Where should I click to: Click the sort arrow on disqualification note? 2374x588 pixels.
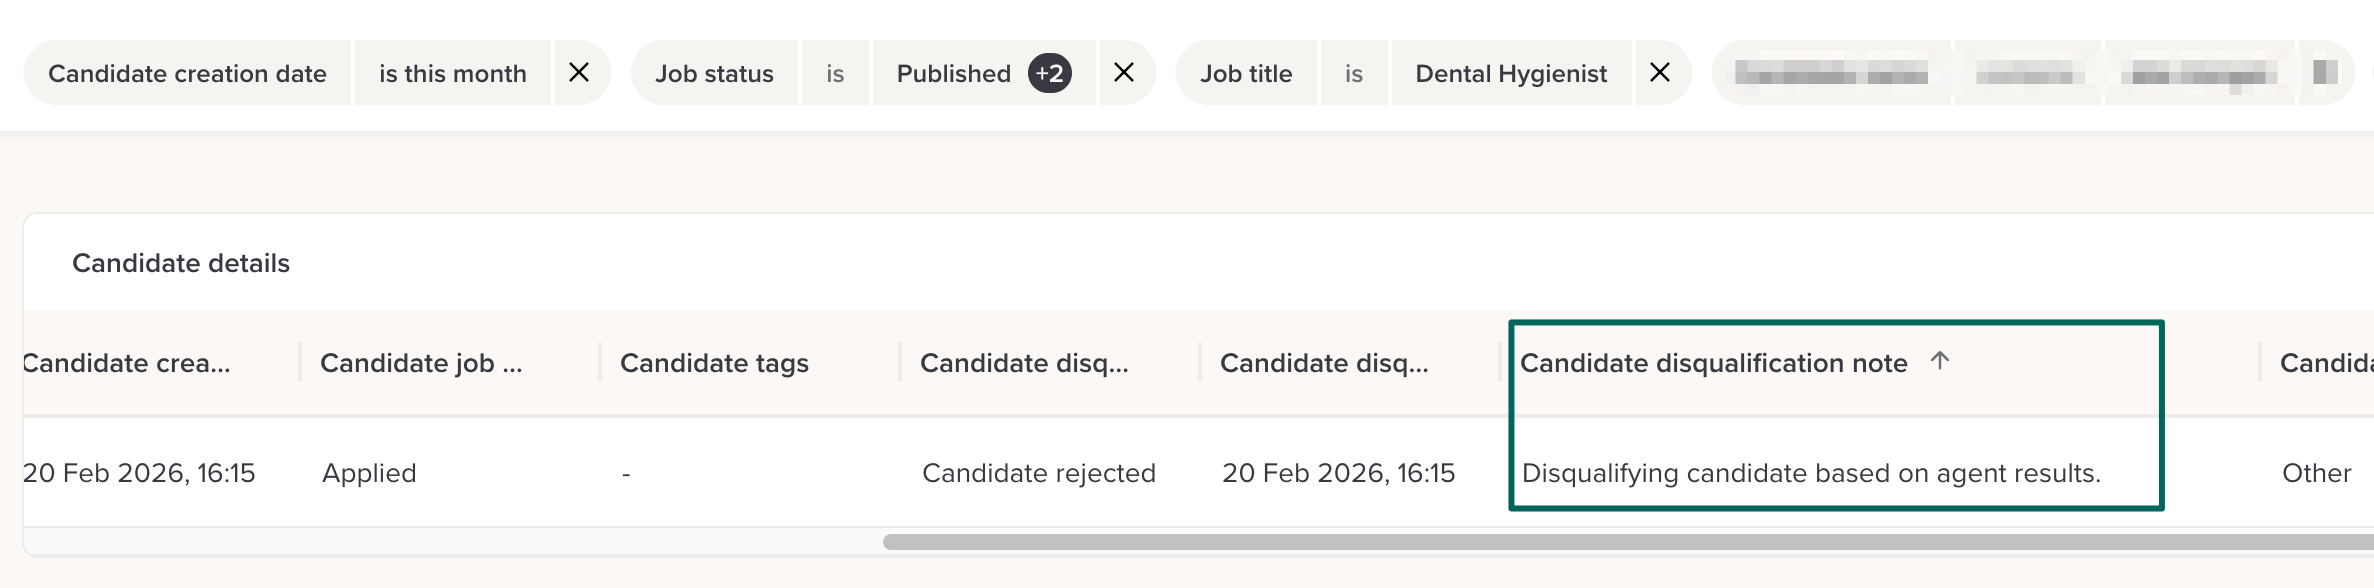(1940, 361)
